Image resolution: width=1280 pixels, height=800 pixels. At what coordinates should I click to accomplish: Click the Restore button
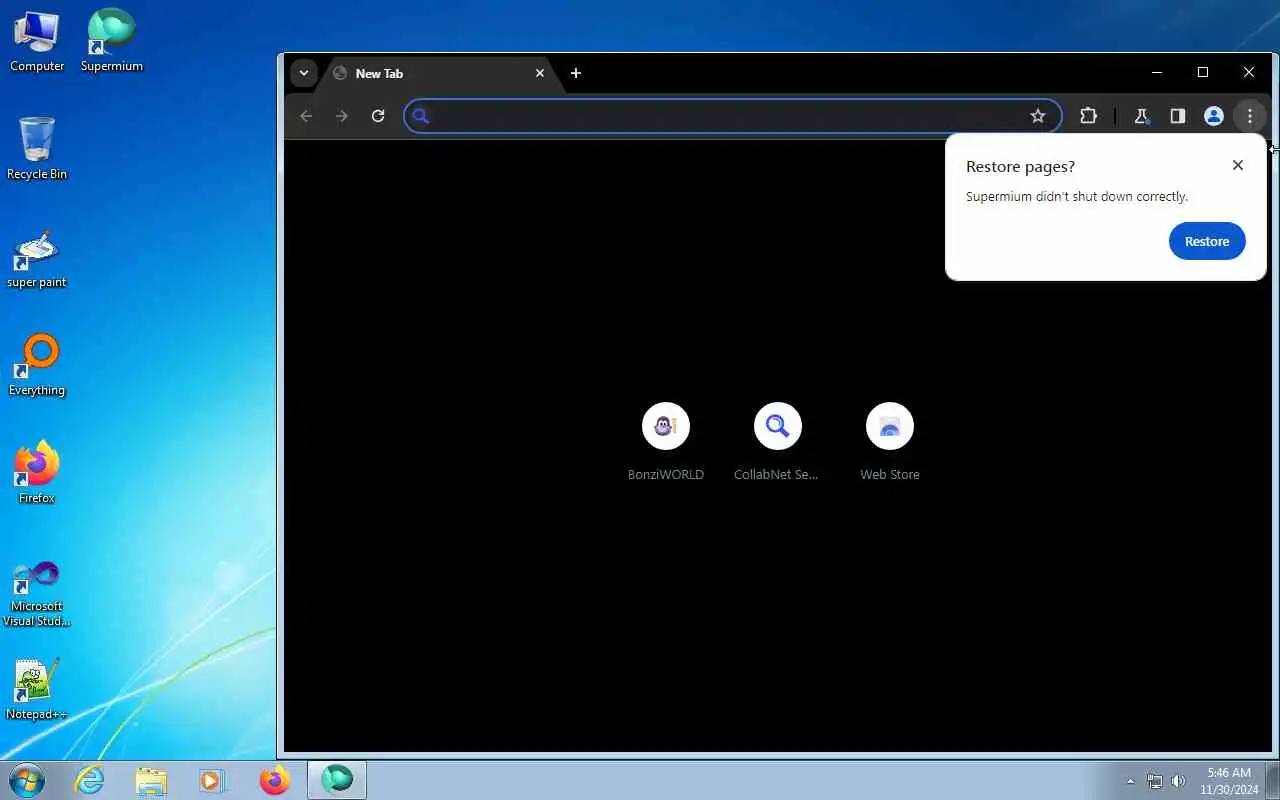click(1207, 241)
